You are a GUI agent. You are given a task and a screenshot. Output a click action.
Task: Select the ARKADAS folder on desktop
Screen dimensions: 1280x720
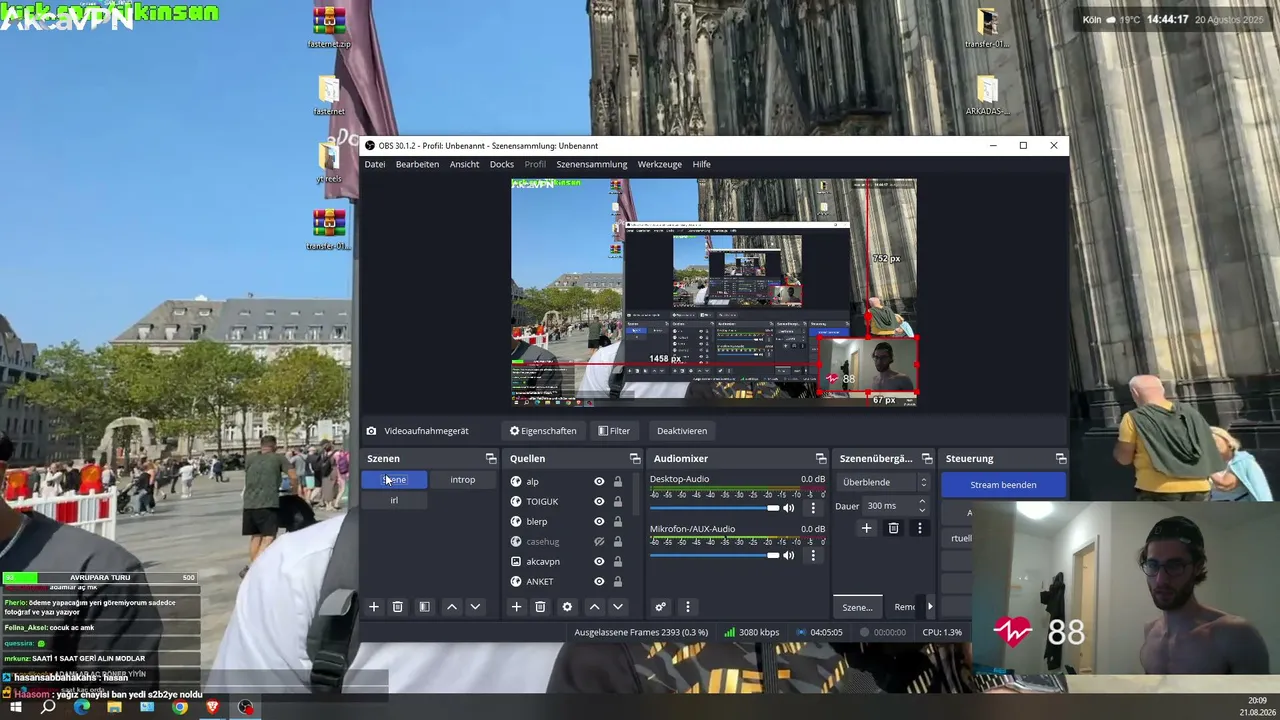[987, 95]
